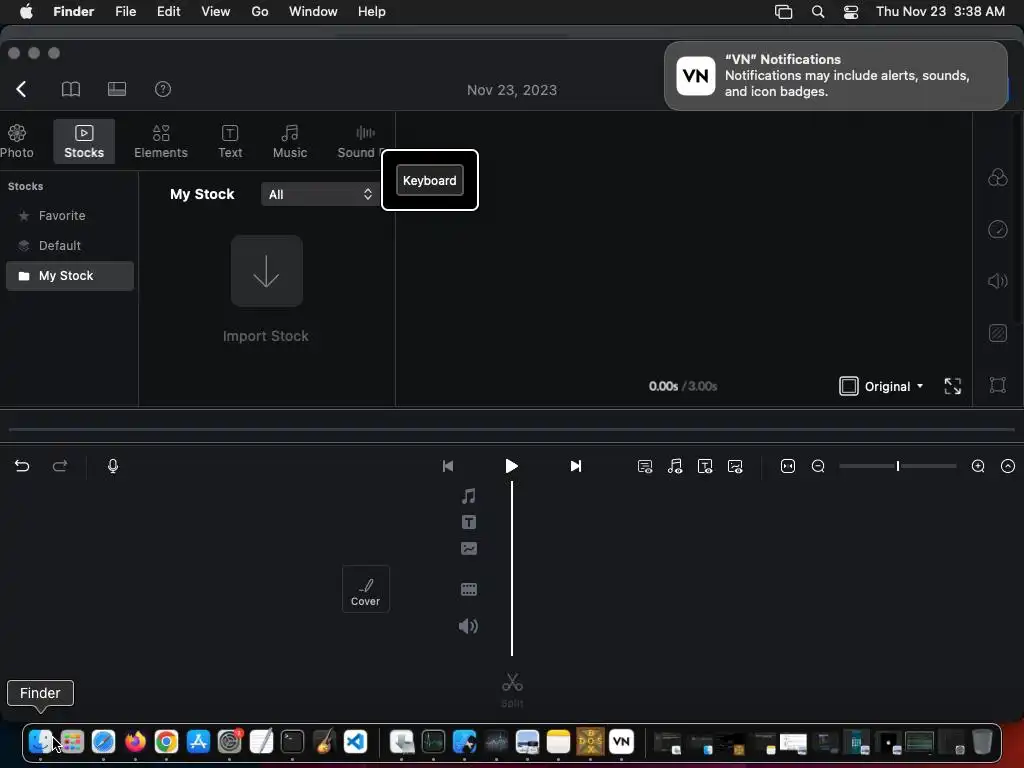1024x768 pixels.
Task: Click the VN Notifications banner
Action: coord(835,76)
